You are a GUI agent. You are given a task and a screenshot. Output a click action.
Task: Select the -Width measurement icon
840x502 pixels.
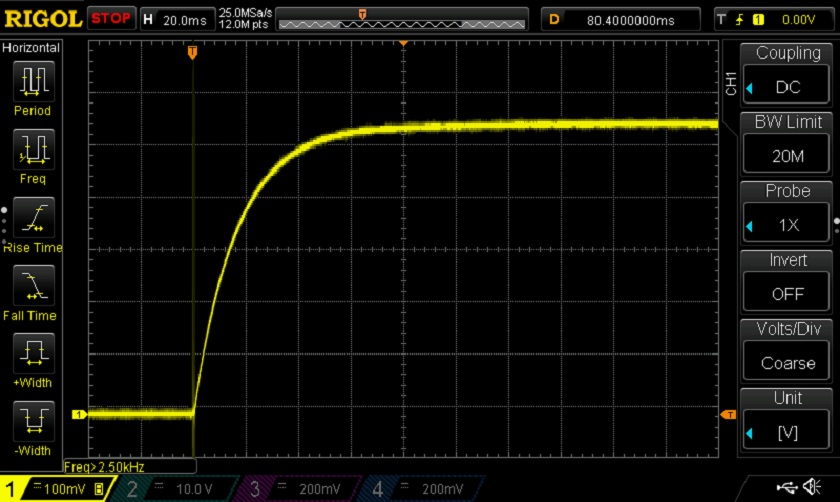(32, 421)
